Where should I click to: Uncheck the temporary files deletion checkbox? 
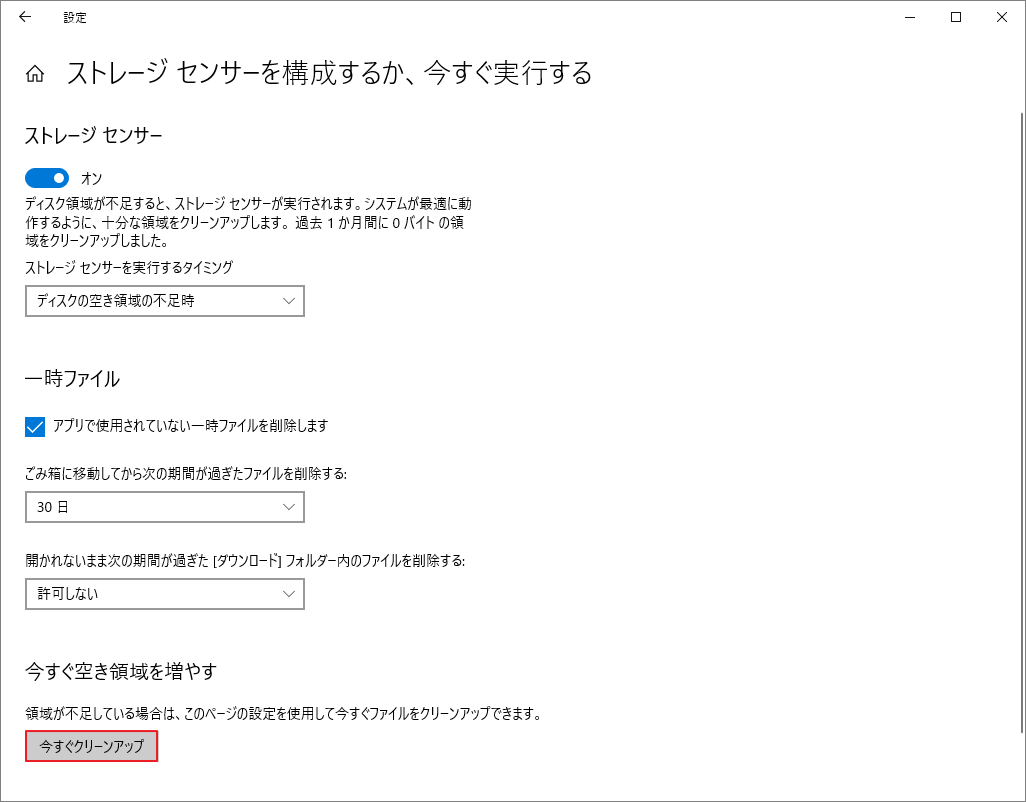coord(34,426)
